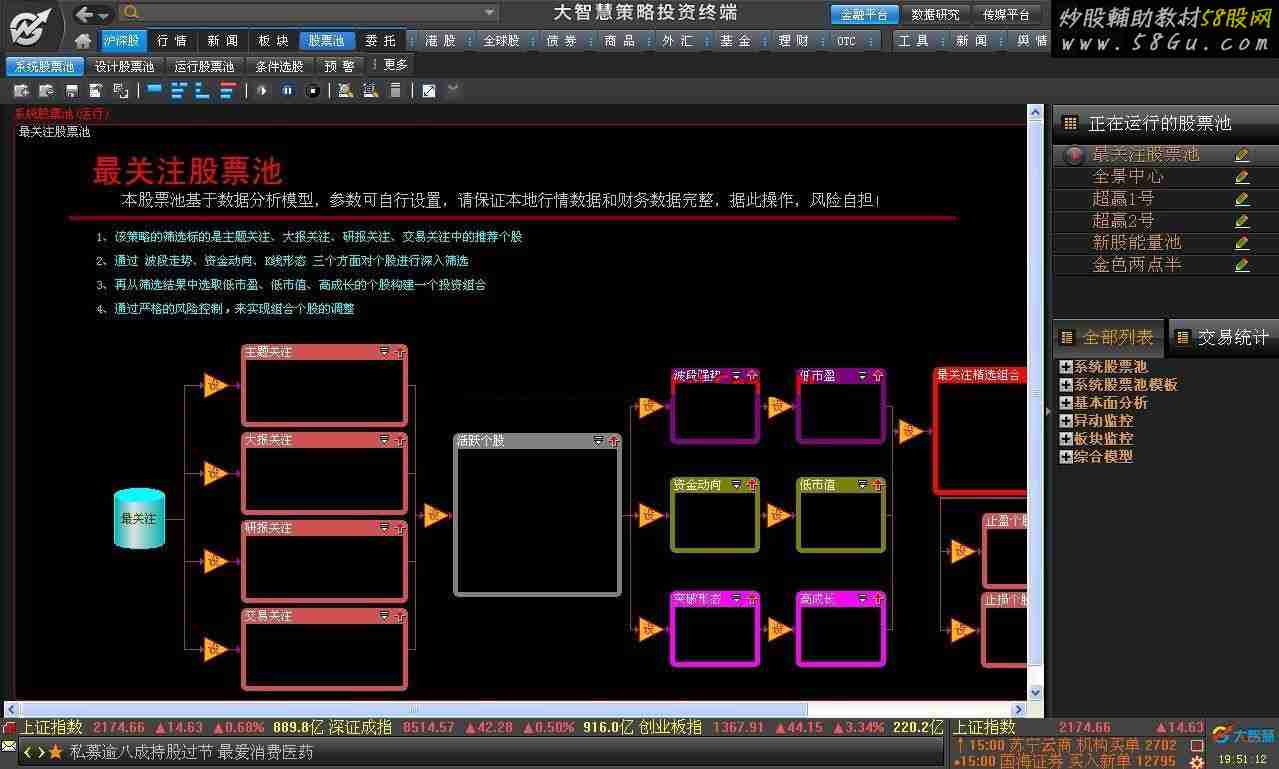The height and width of the screenshot is (769, 1279).
Task: Toggle pin on 低市盈 node
Action: pos(878,376)
